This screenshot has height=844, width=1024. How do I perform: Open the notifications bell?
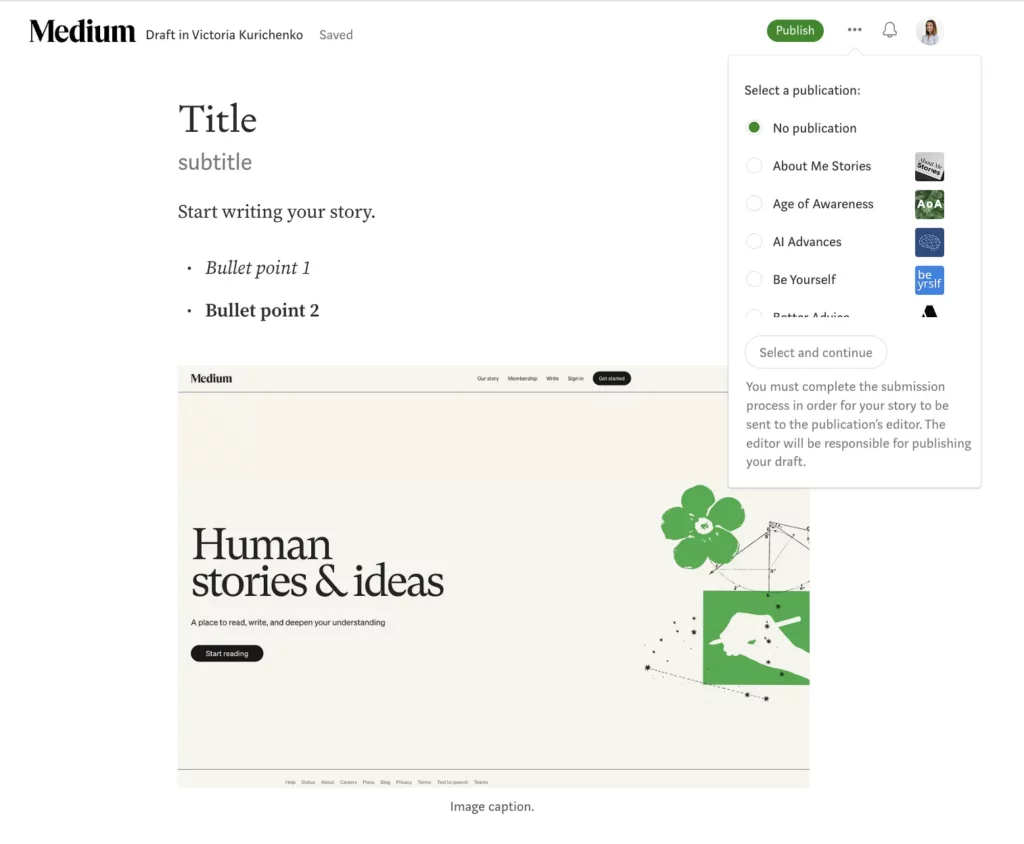click(889, 30)
